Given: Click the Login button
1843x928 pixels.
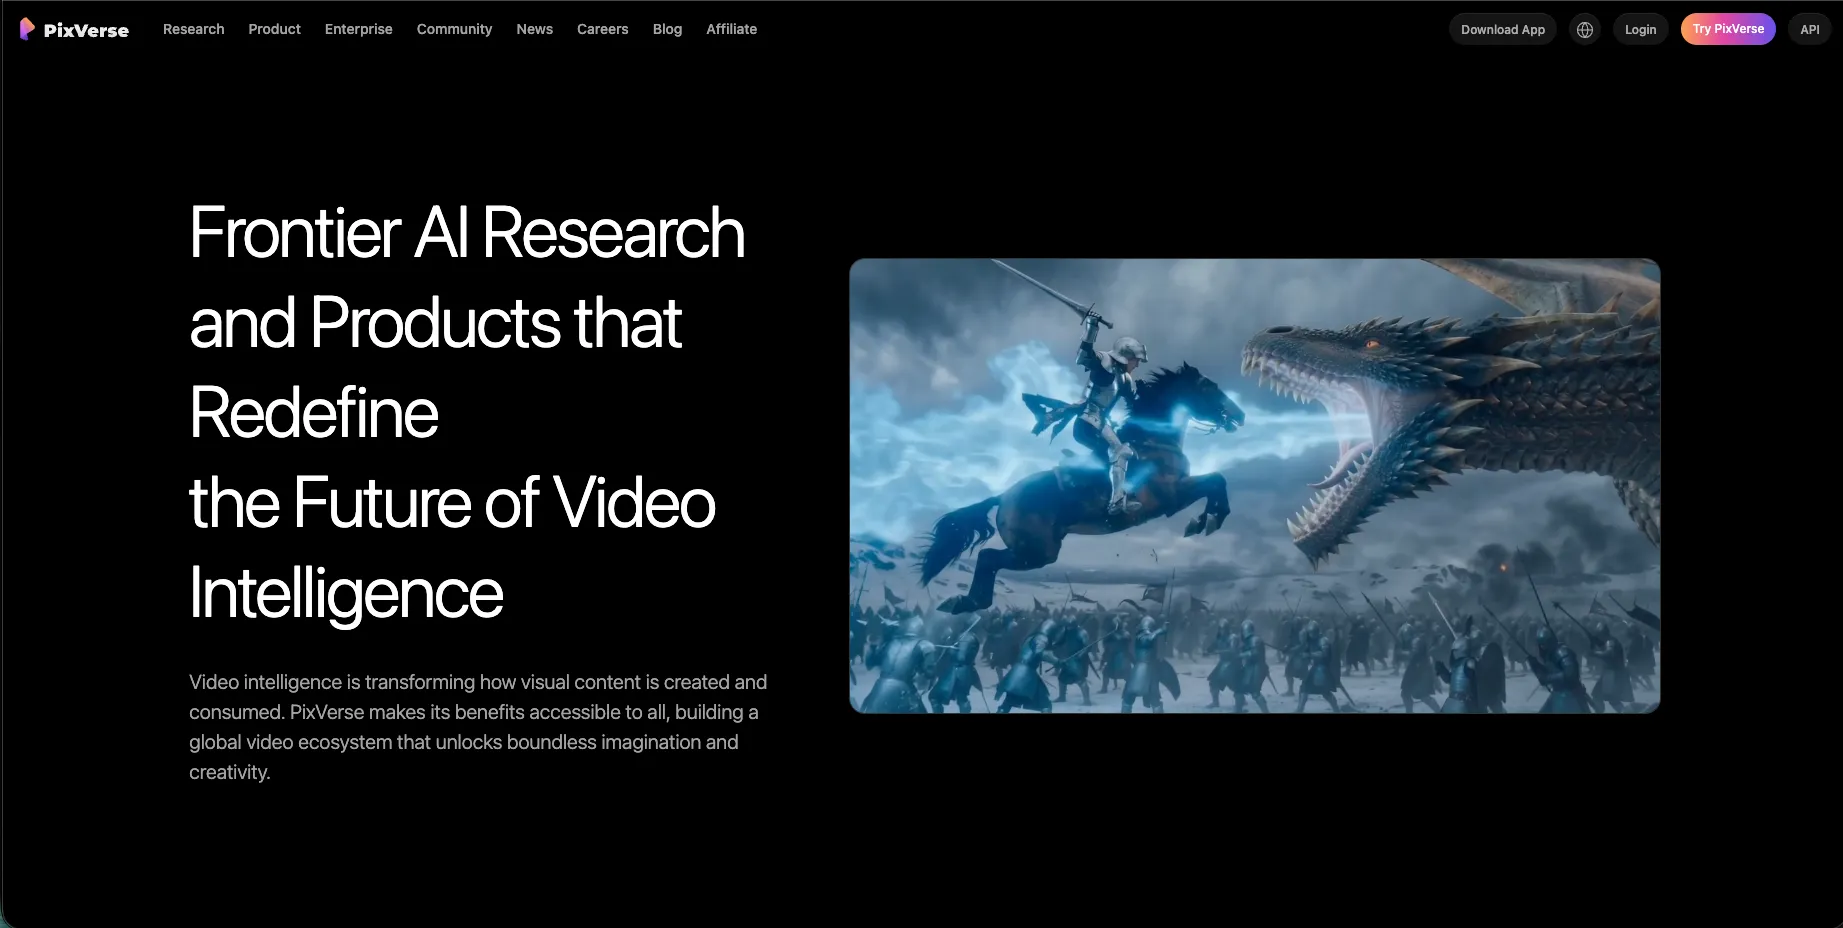Looking at the screenshot, I should [x=1641, y=29].
